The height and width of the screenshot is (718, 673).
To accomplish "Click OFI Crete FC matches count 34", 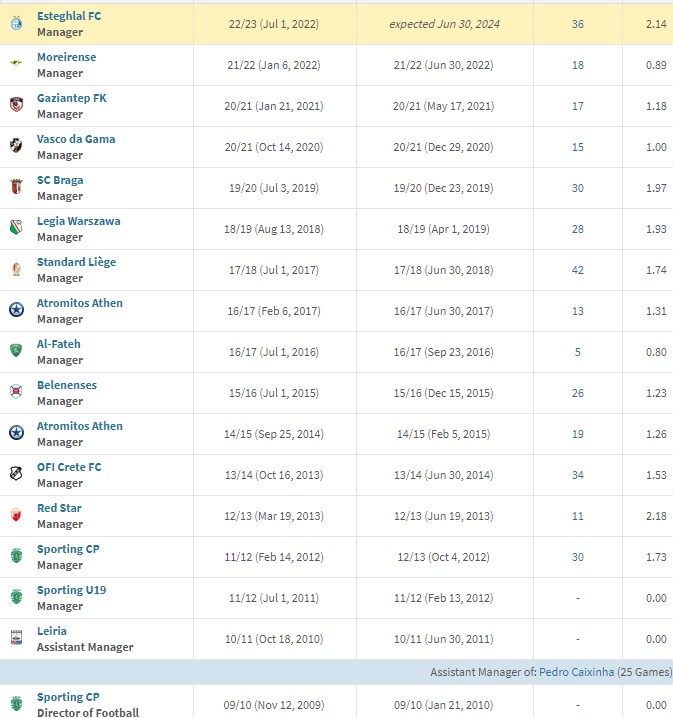I will 578,475.
